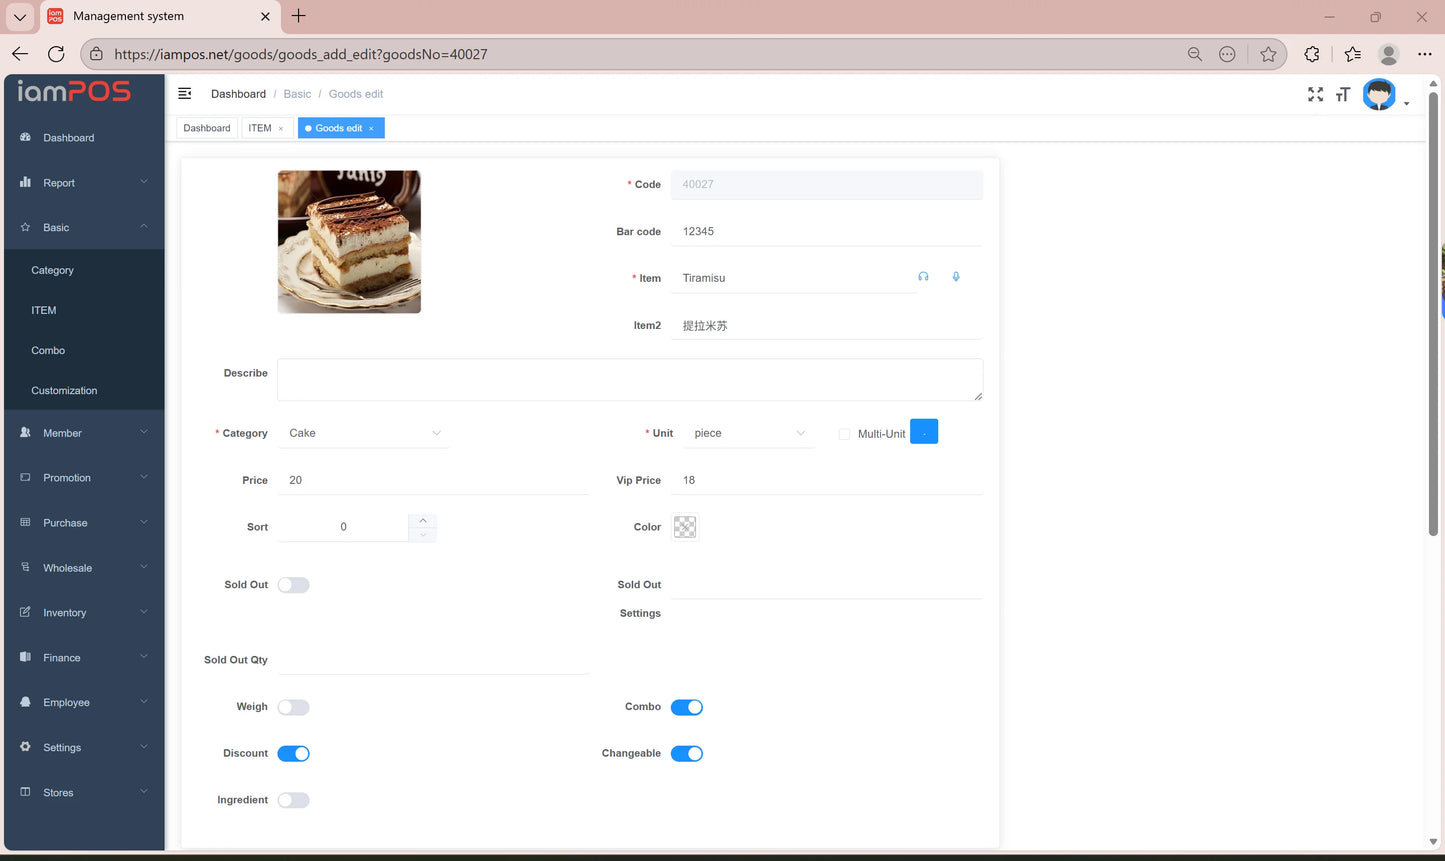Switch to the ITEM page tab
Viewport: 1445px width, 861px height.
click(260, 128)
